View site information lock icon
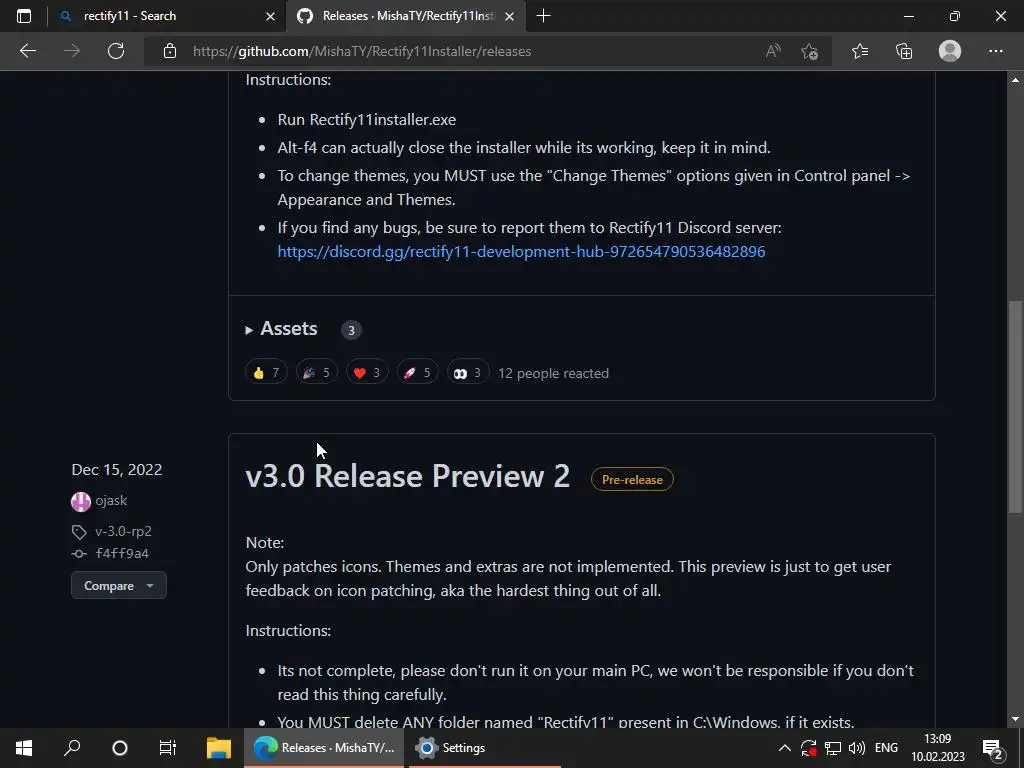 [170, 51]
